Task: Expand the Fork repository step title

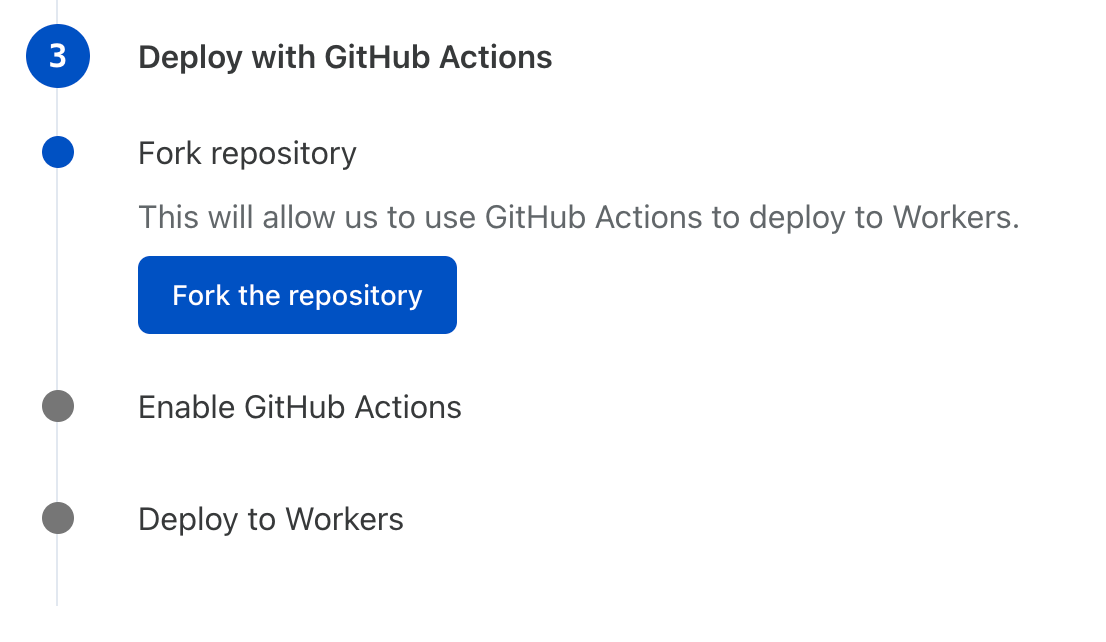Action: pyautogui.click(x=248, y=154)
